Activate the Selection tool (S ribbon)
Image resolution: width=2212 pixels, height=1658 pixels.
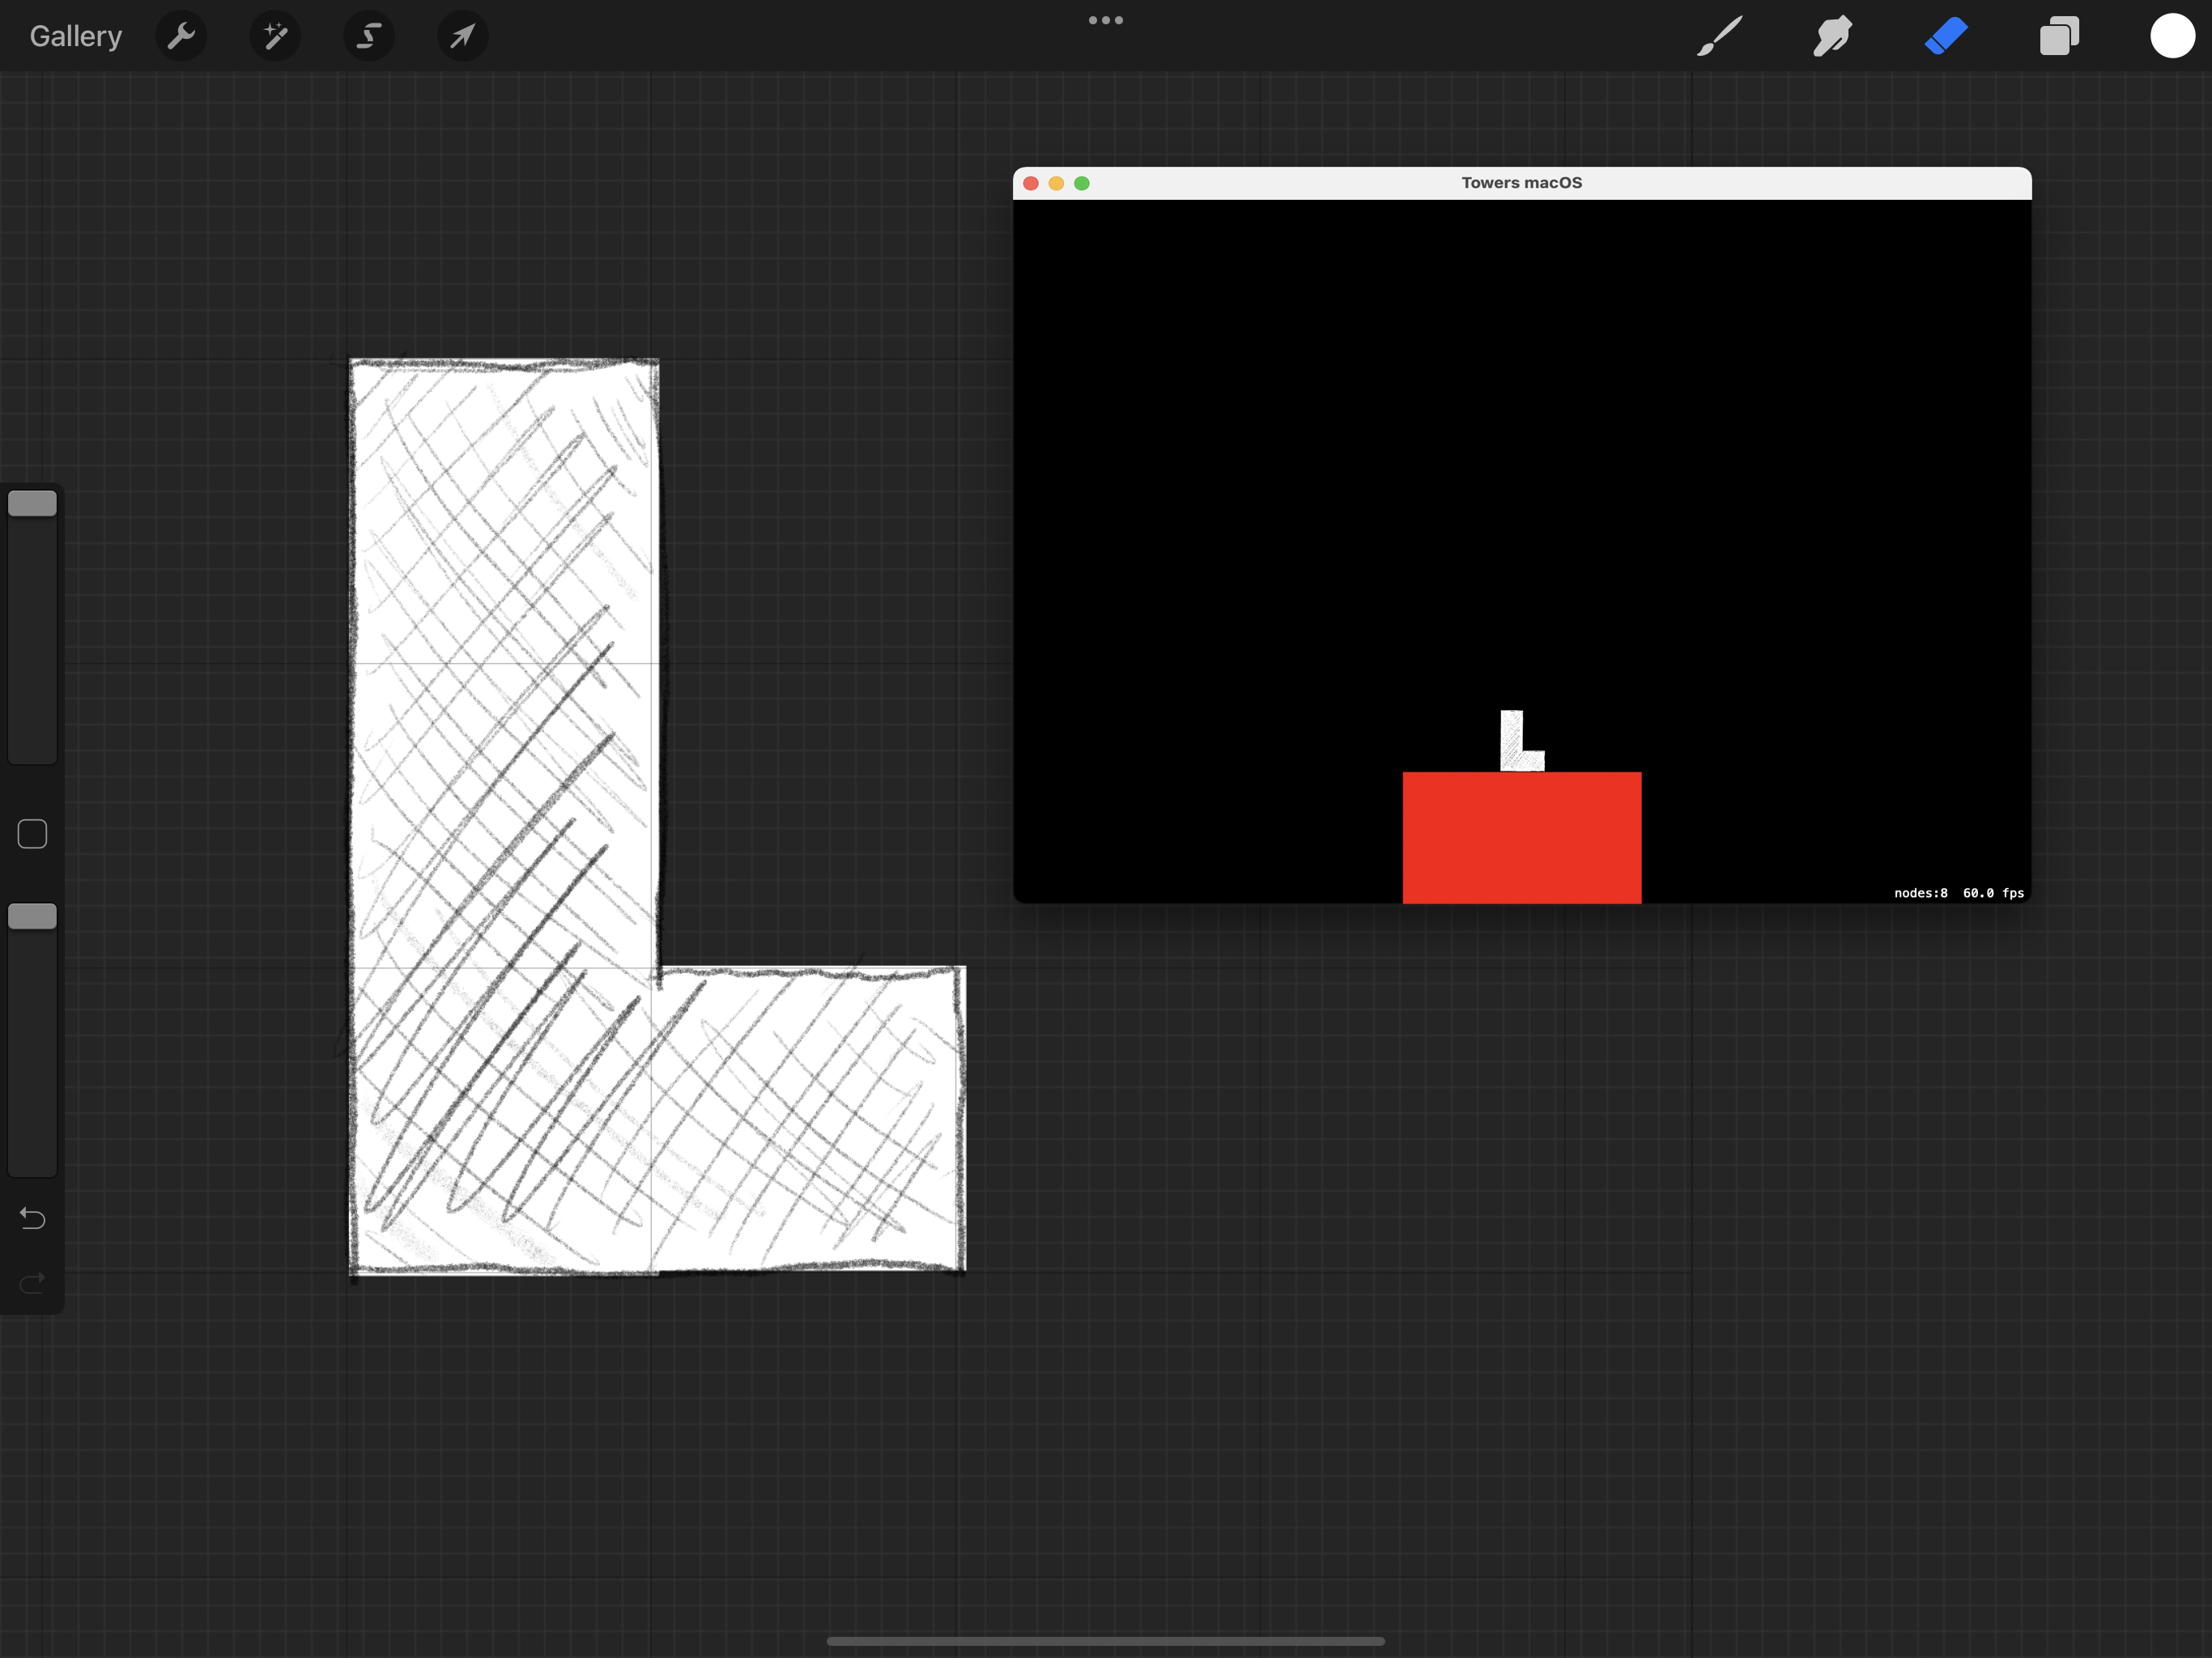369,36
